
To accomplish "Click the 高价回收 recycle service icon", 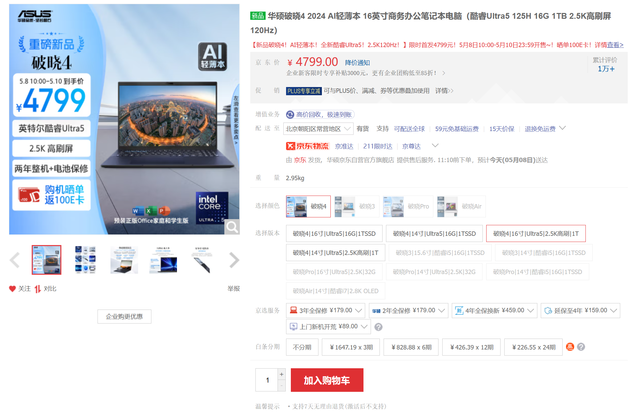I will [290, 114].
